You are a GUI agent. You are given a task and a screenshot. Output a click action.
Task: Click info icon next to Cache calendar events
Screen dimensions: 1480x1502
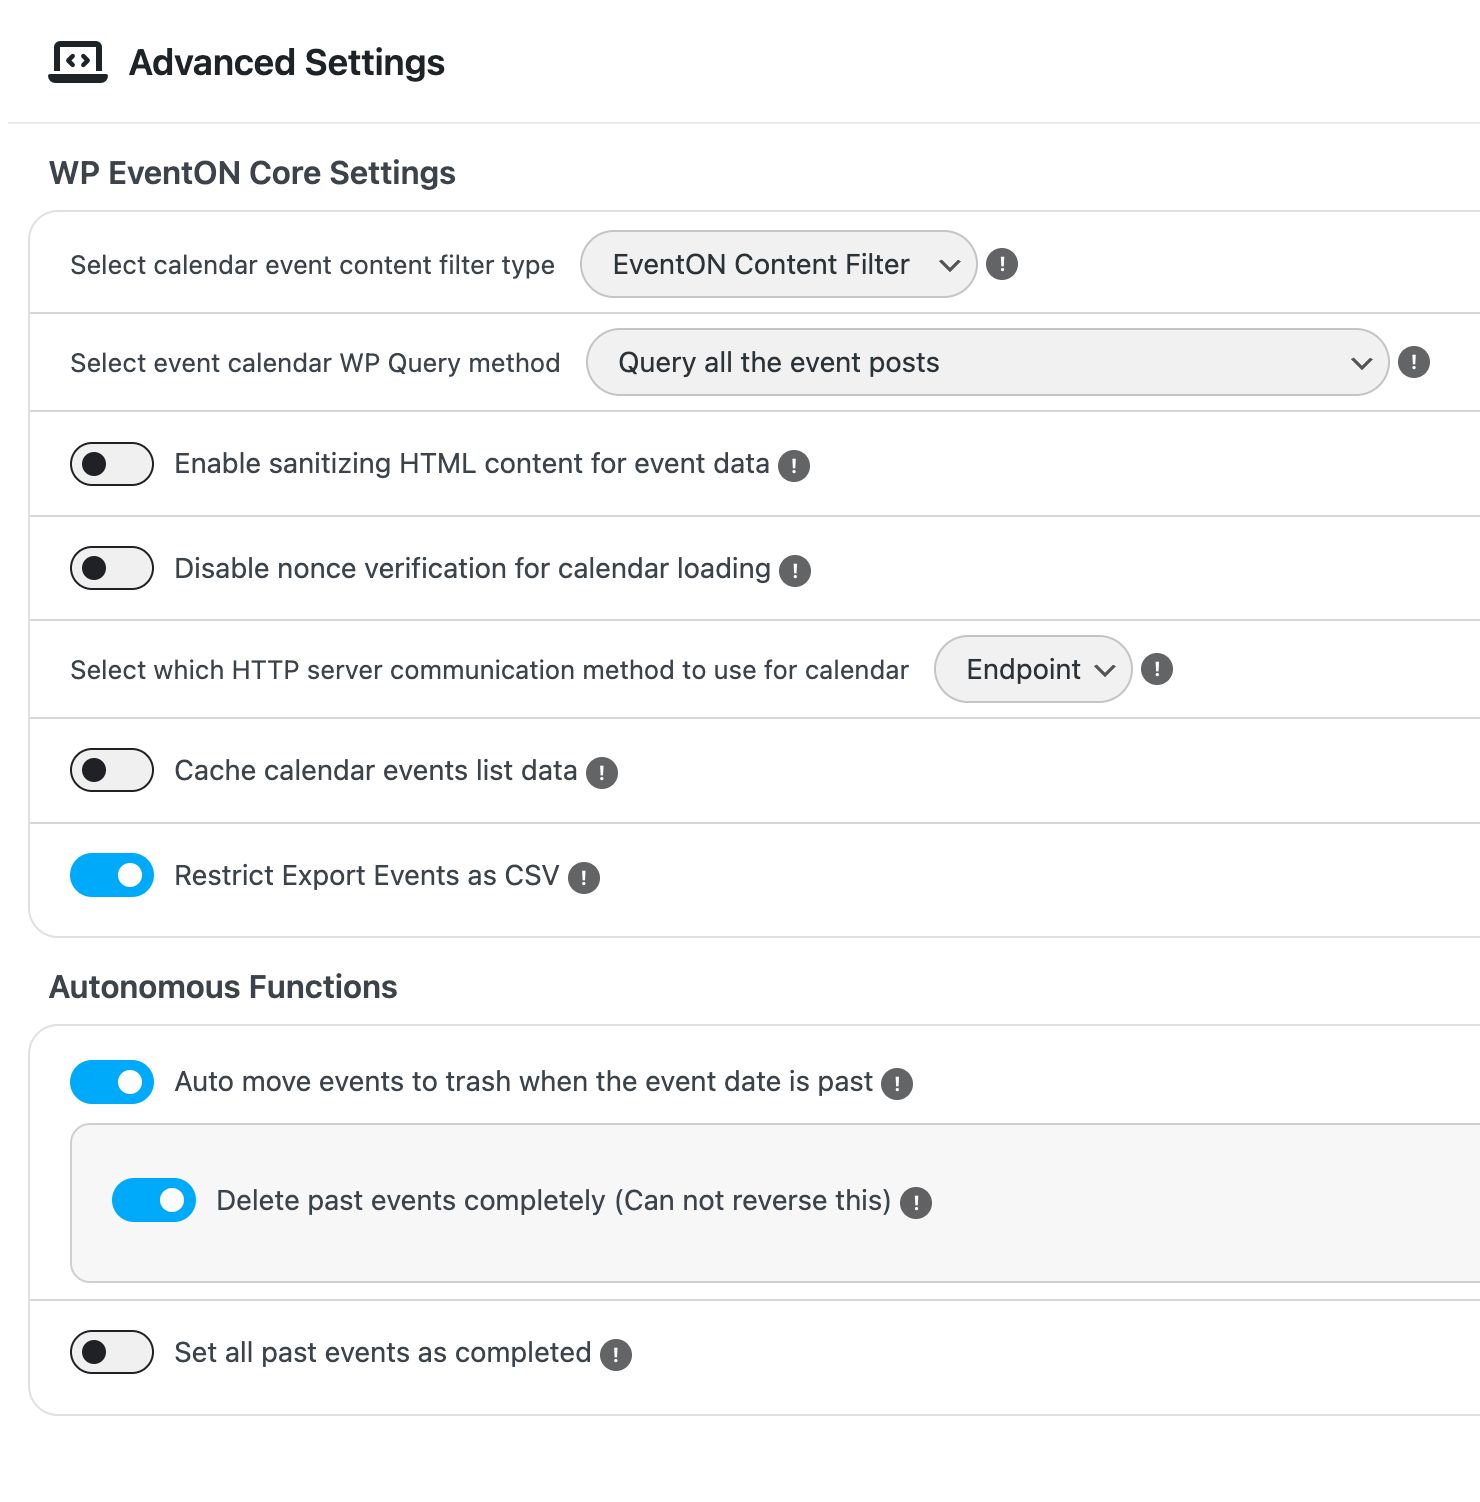(602, 773)
